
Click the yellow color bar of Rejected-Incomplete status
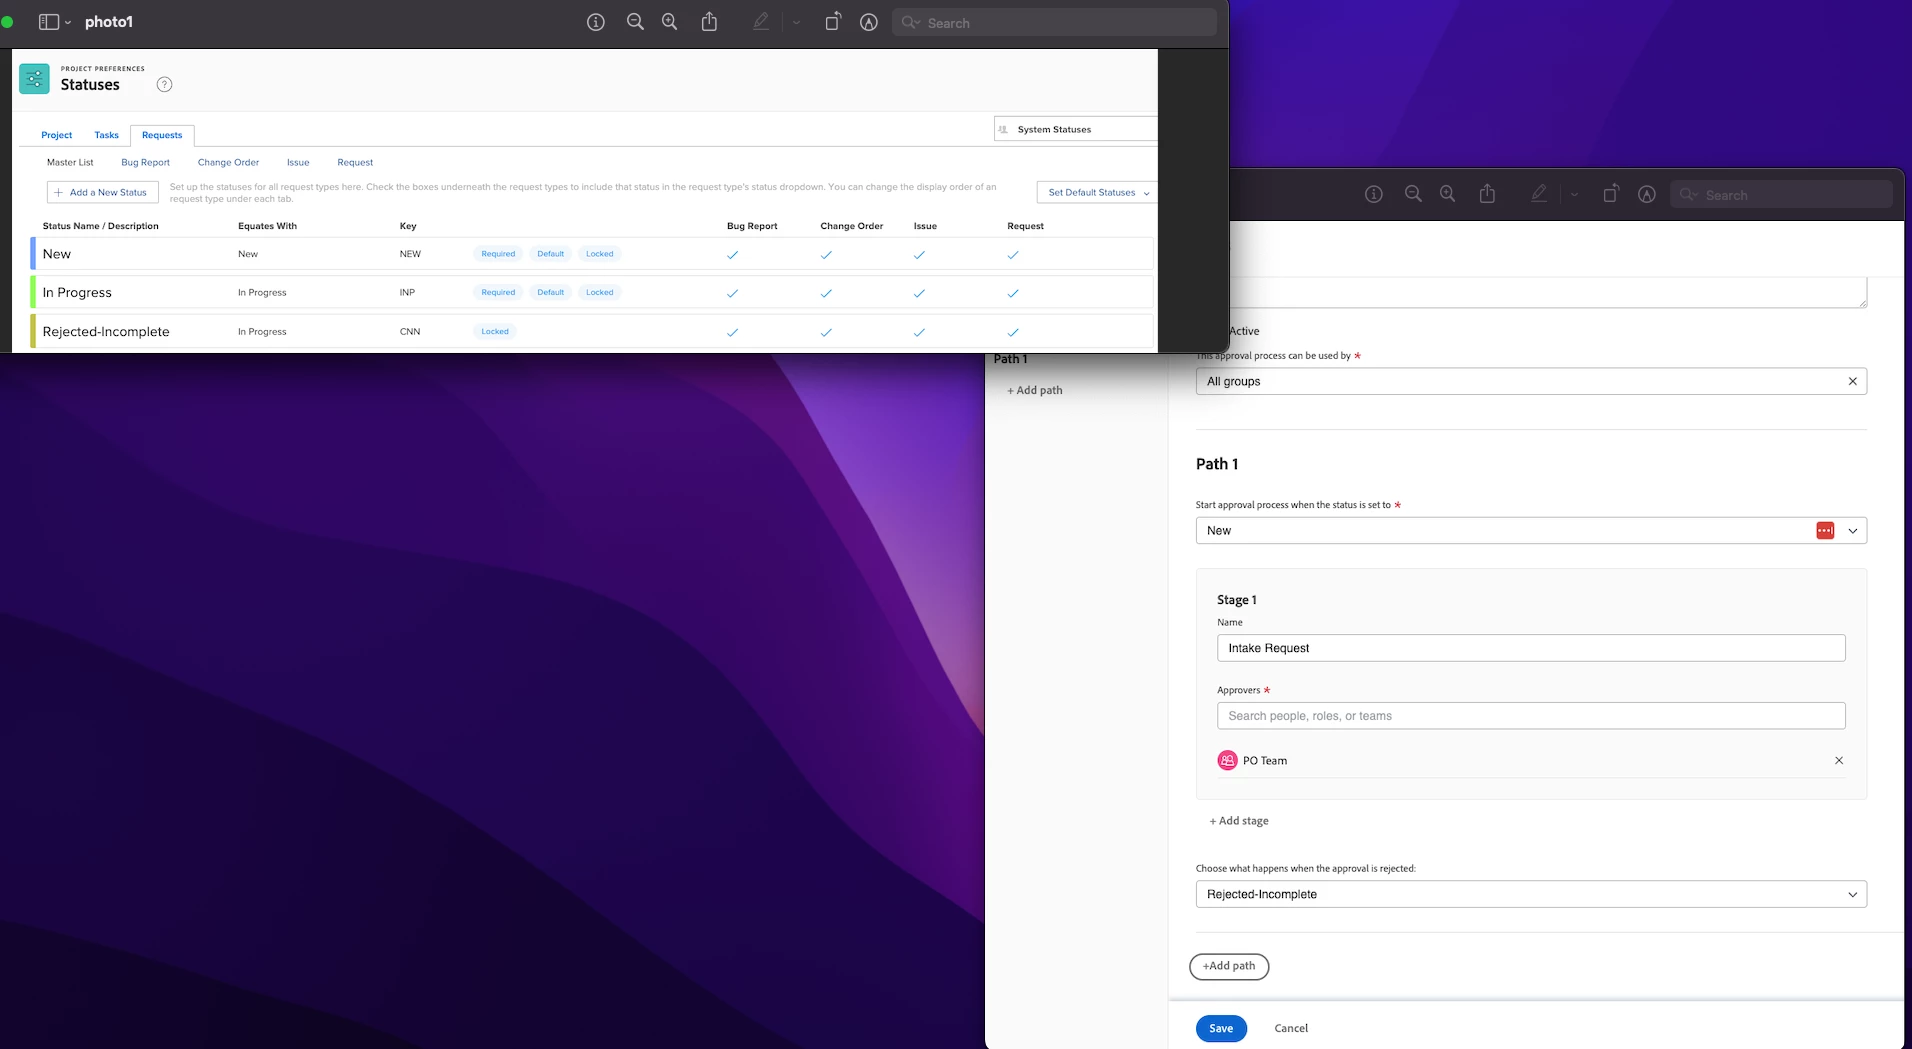pyautogui.click(x=33, y=332)
